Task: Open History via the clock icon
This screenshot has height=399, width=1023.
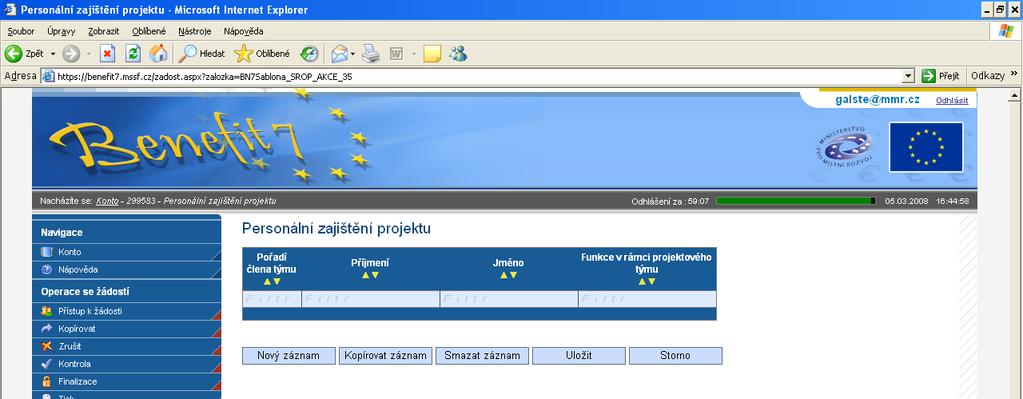Action: [309, 53]
